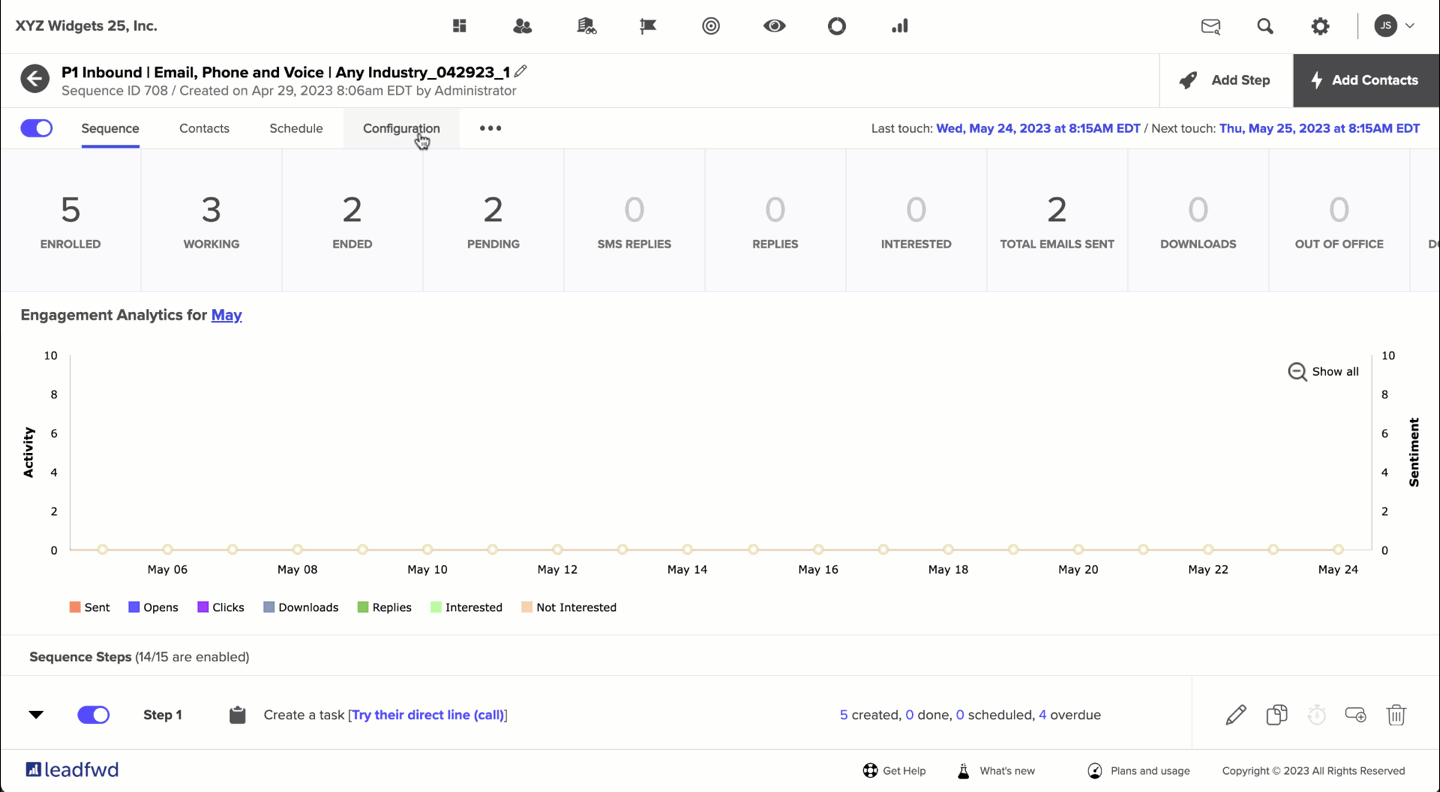This screenshot has width=1440, height=792.
Task: Toggle Sent legend series
Action: (x=89, y=607)
